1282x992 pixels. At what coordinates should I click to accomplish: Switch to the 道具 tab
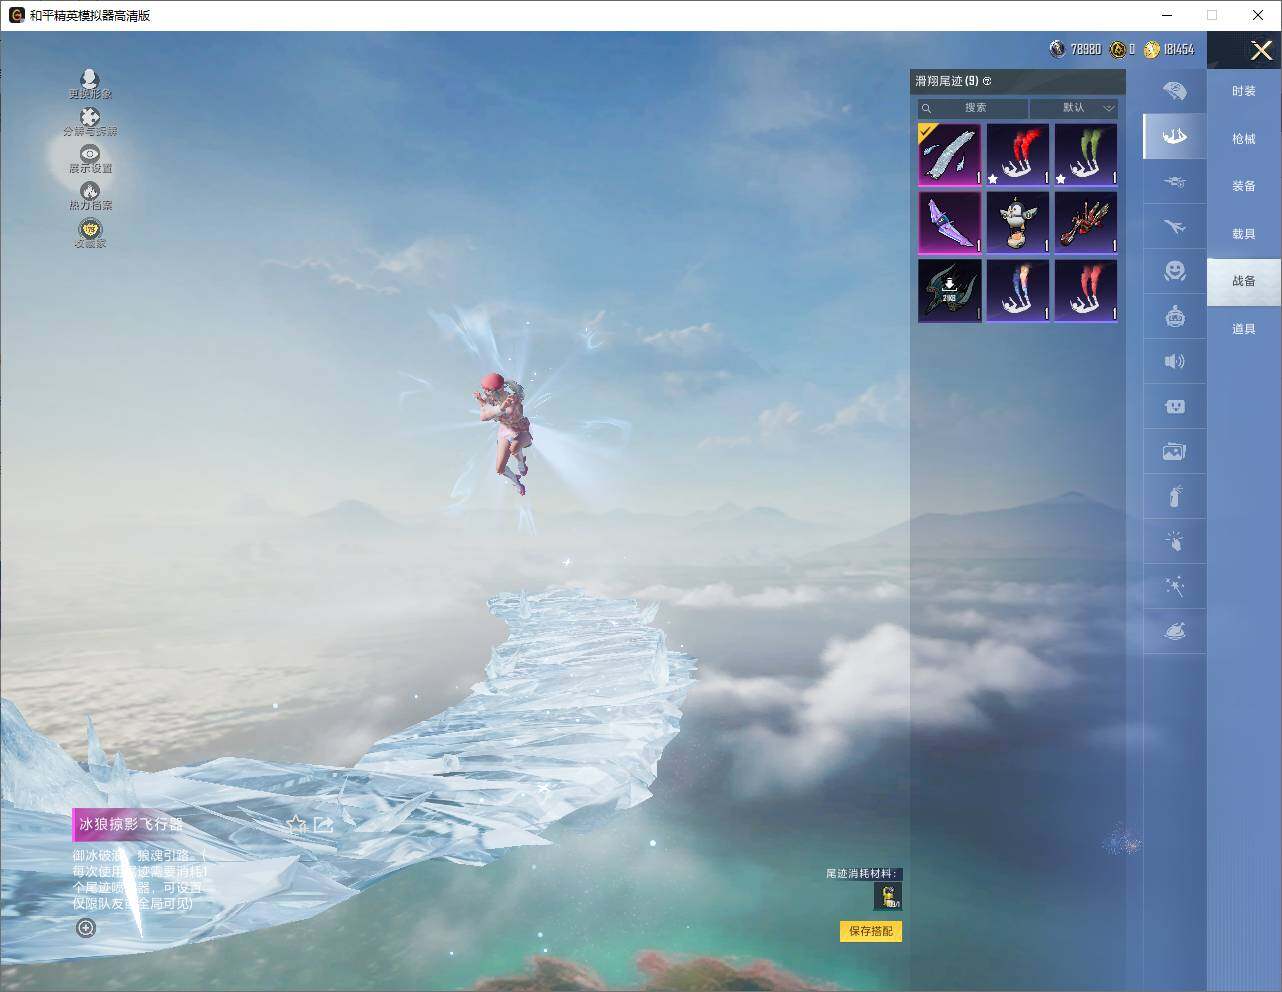click(x=1244, y=329)
